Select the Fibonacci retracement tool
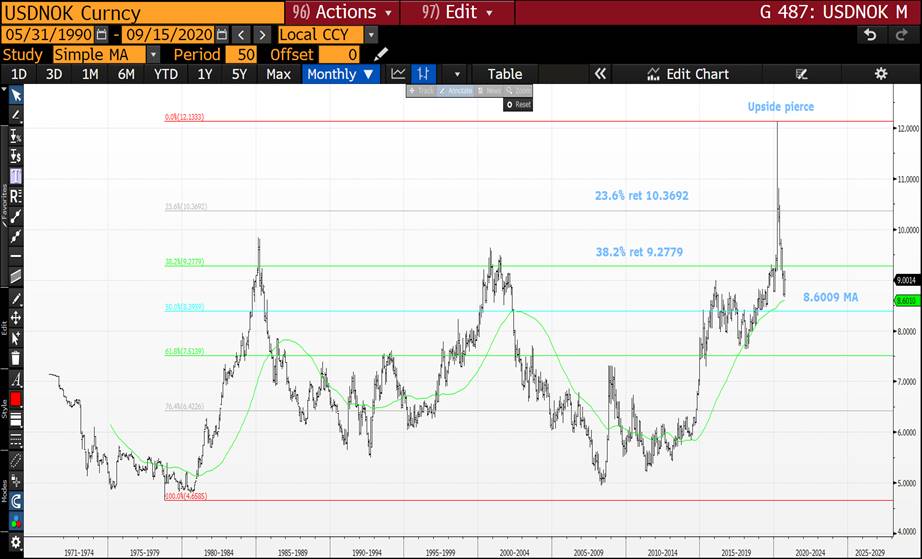Screen dimensions: 922x559 [16, 176]
